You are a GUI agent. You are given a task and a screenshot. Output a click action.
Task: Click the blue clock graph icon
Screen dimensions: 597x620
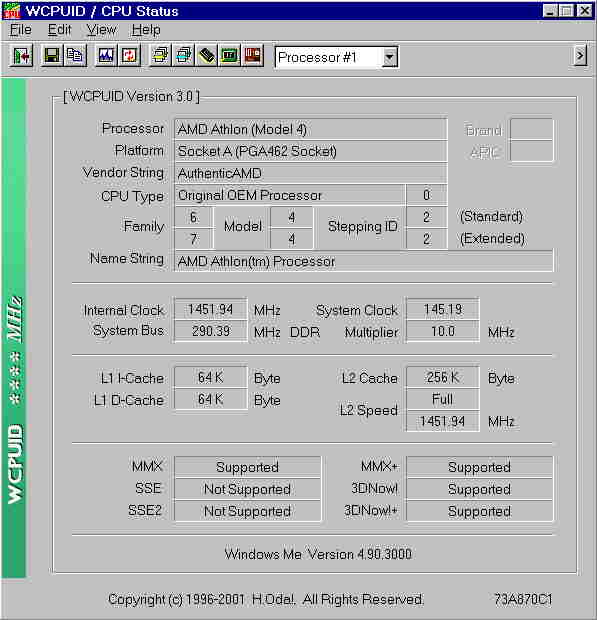point(106,56)
